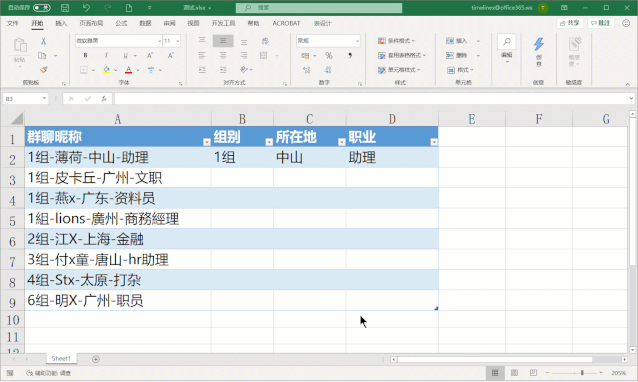Toggle Align Left button
The image size is (638, 382).
(202, 55)
